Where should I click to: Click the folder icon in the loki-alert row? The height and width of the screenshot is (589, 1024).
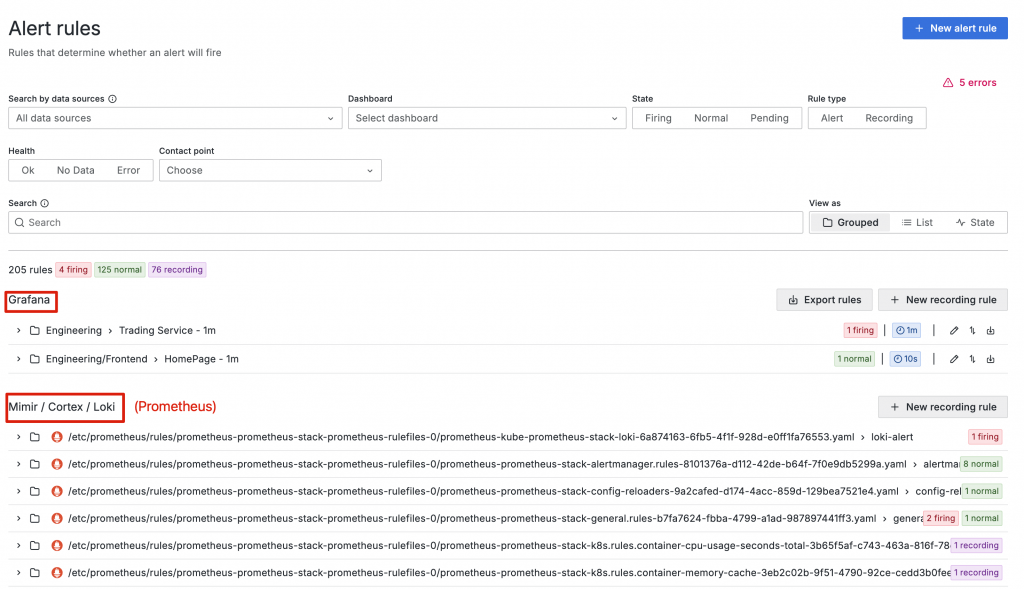tap(35, 437)
